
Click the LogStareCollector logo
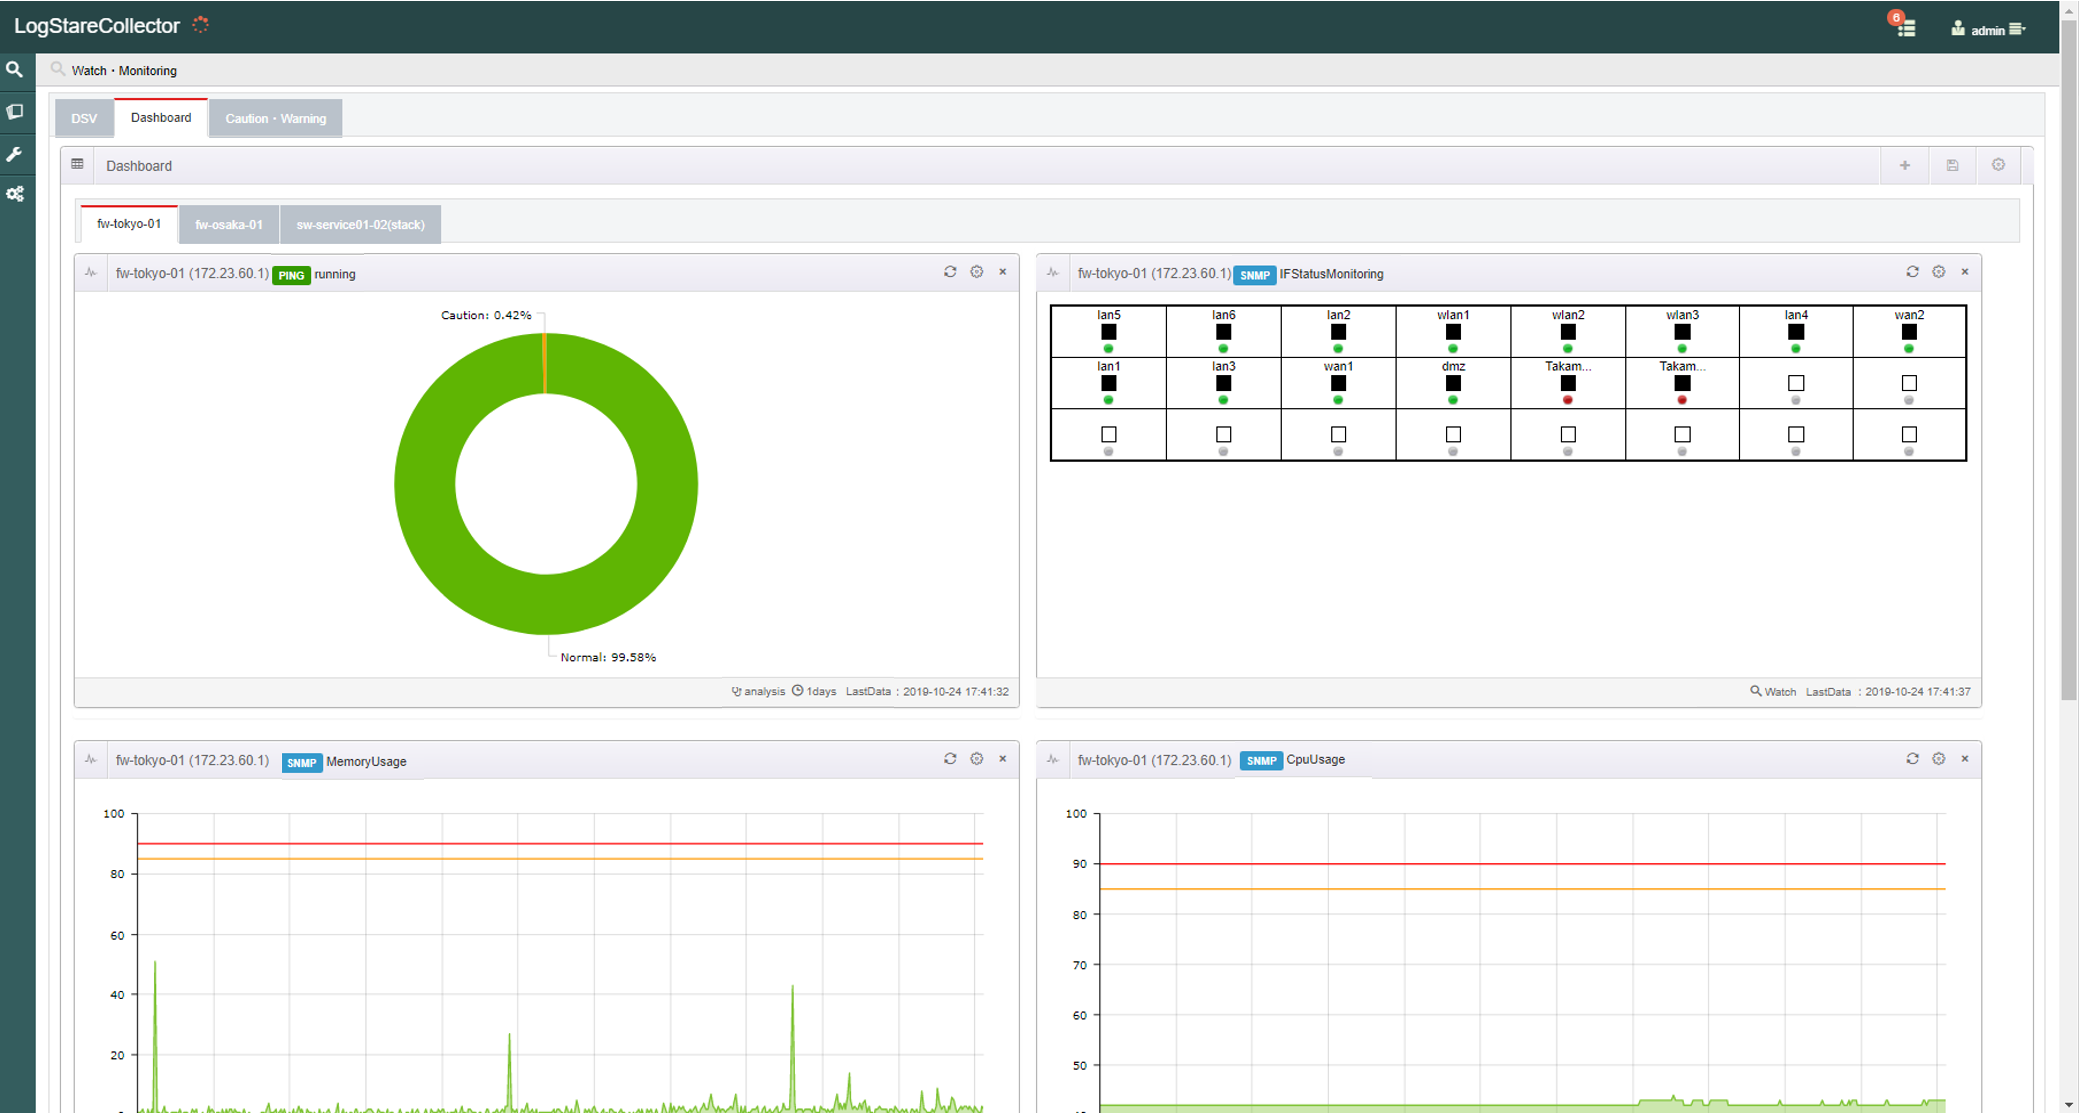tap(97, 26)
